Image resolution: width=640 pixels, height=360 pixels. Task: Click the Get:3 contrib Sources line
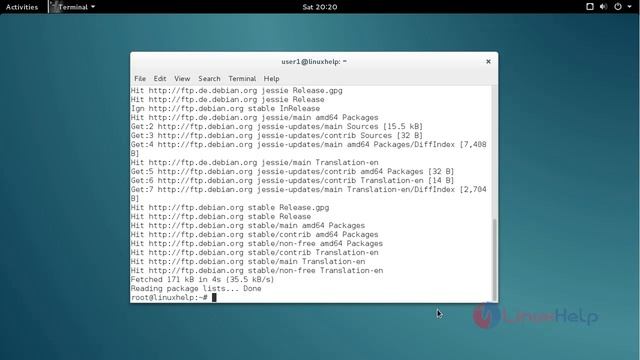click(x=277, y=136)
